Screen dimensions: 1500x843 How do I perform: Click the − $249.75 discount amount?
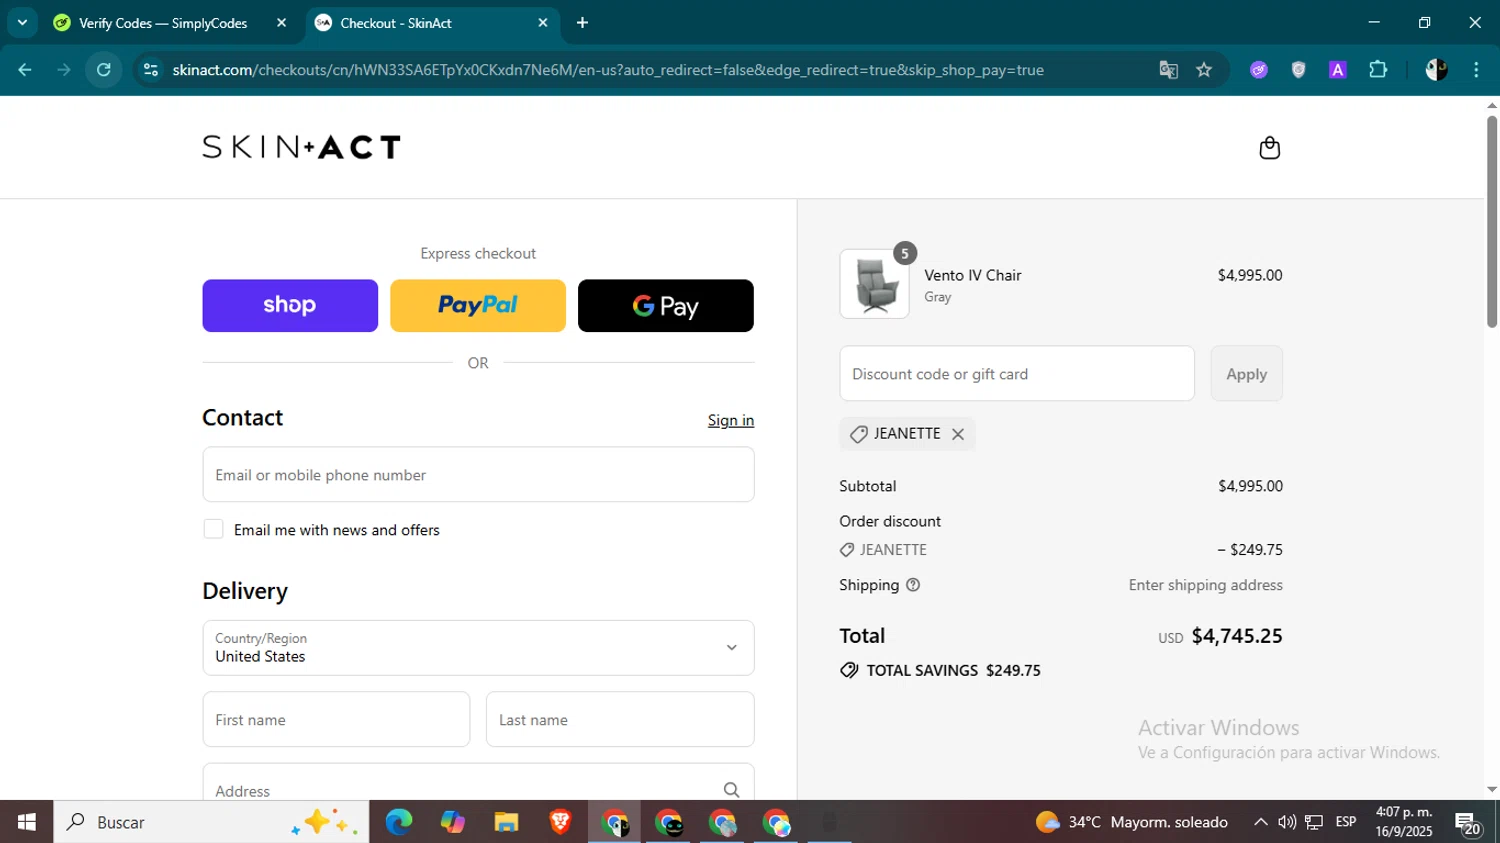[x=1250, y=550]
